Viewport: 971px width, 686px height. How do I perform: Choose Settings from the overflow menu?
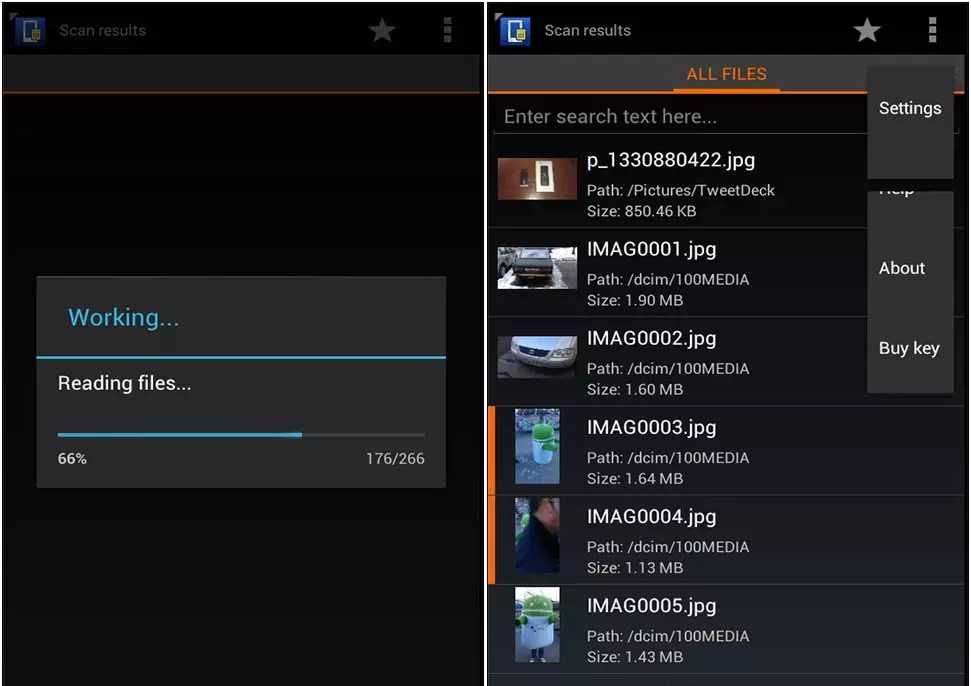(910, 108)
